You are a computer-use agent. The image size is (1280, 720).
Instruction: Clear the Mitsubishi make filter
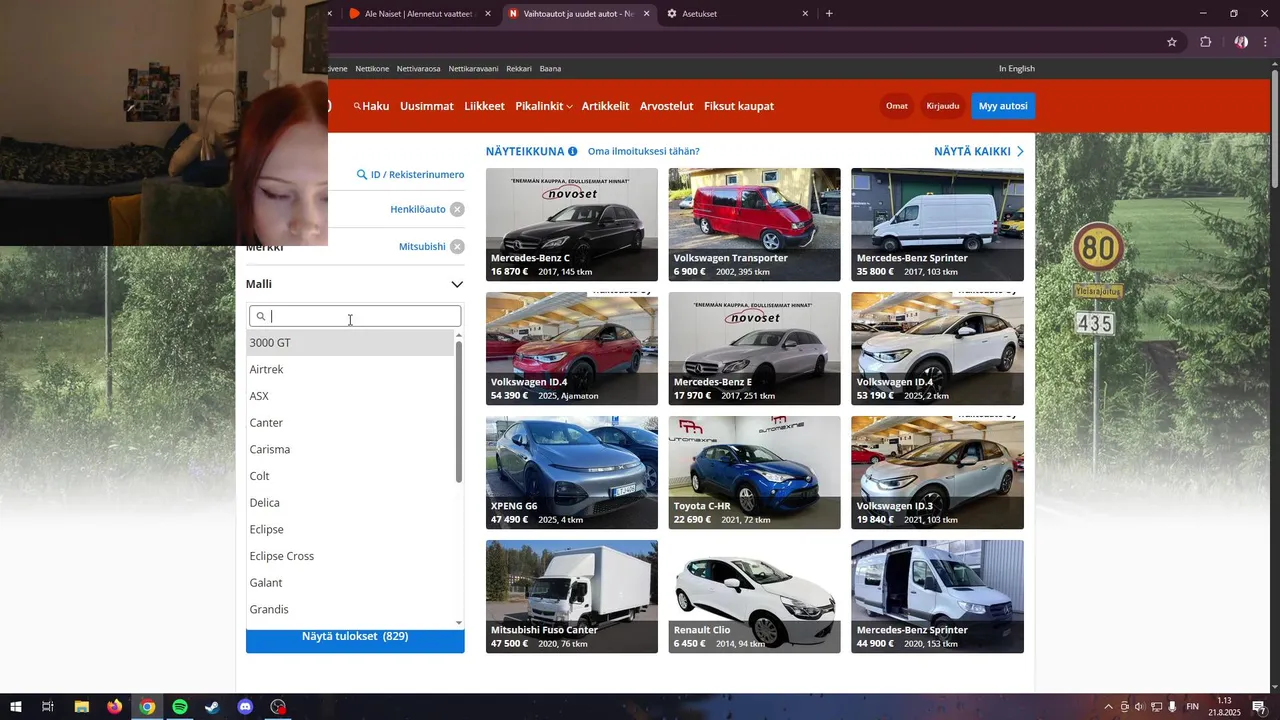coord(457,247)
